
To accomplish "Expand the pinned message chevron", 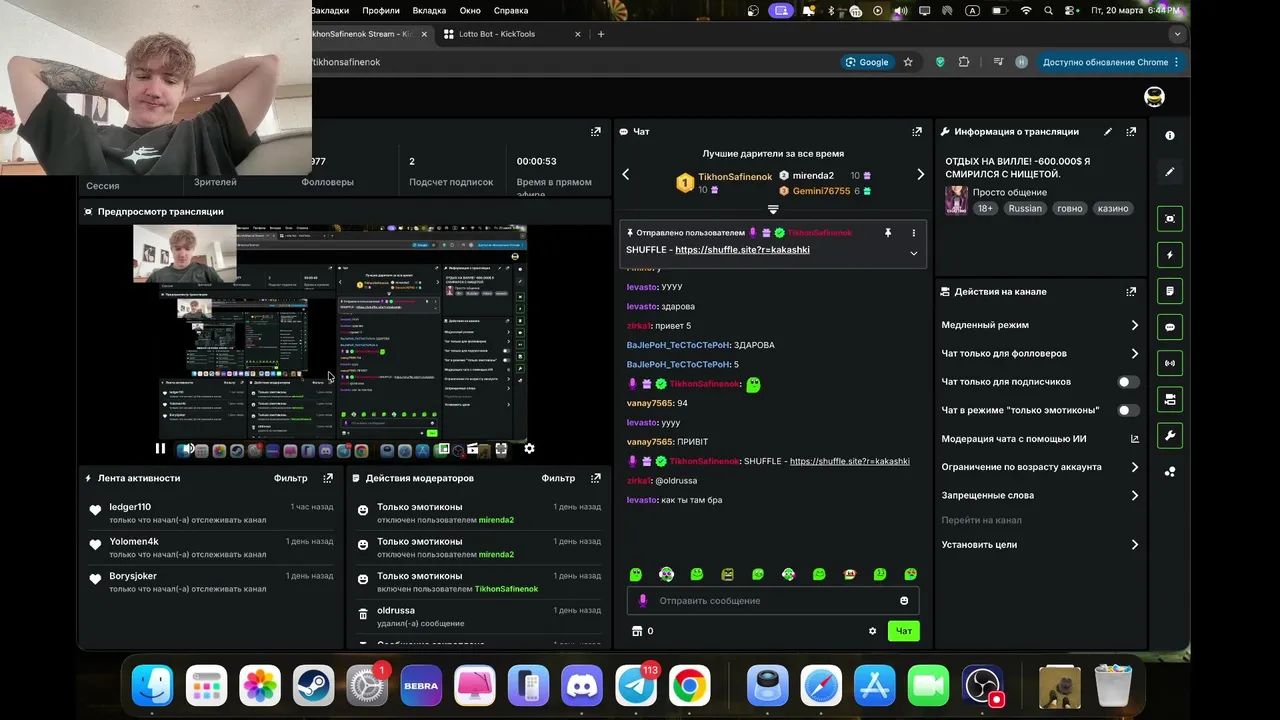I will 913,253.
